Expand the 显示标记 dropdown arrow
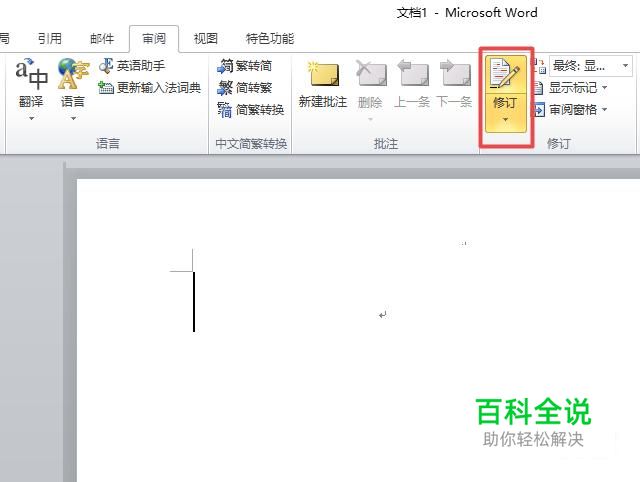This screenshot has height=482, width=640. [x=604, y=87]
